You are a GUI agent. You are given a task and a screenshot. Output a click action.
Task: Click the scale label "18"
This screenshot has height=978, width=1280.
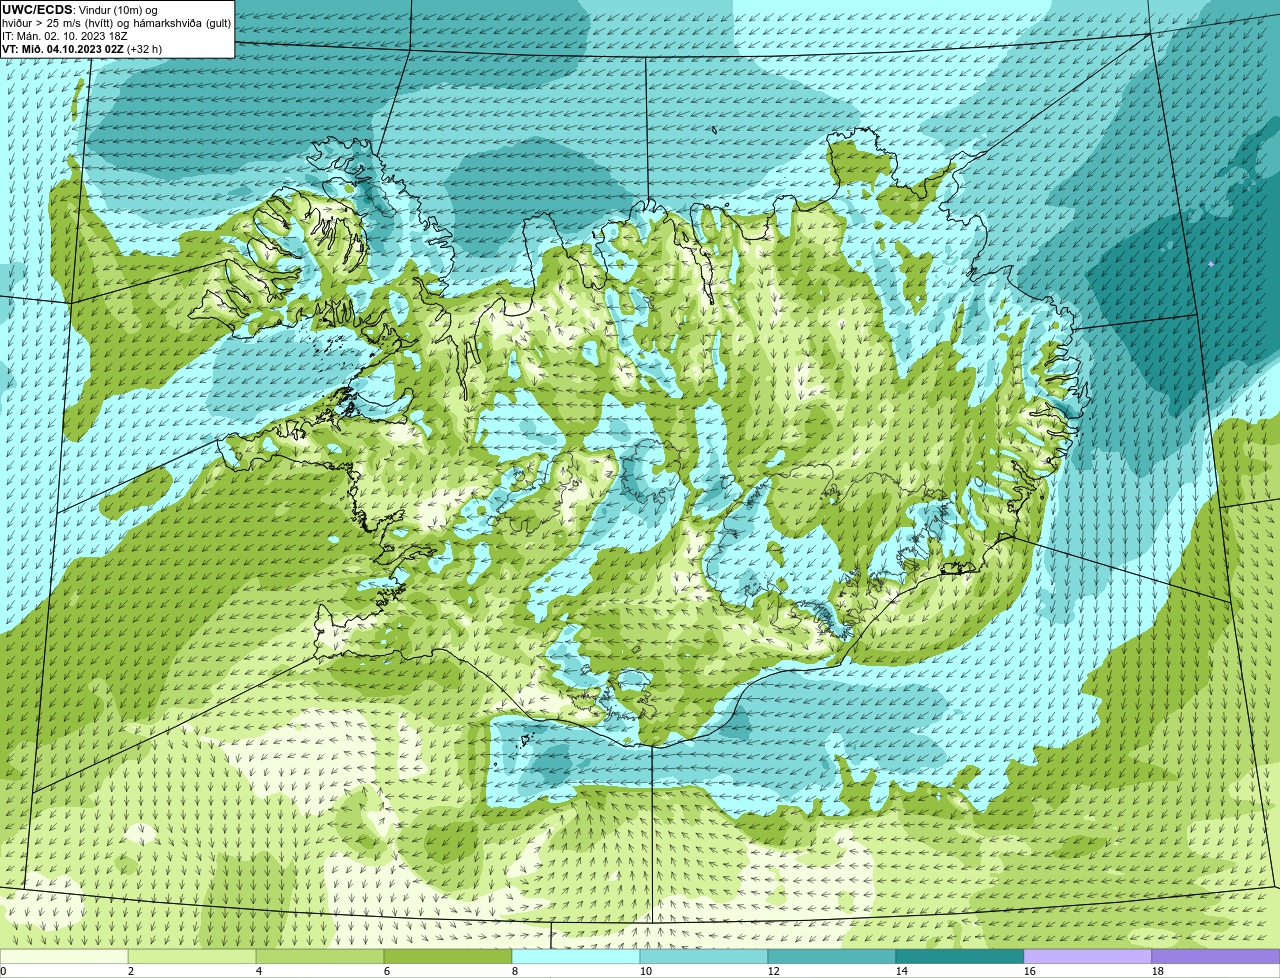1158,971
